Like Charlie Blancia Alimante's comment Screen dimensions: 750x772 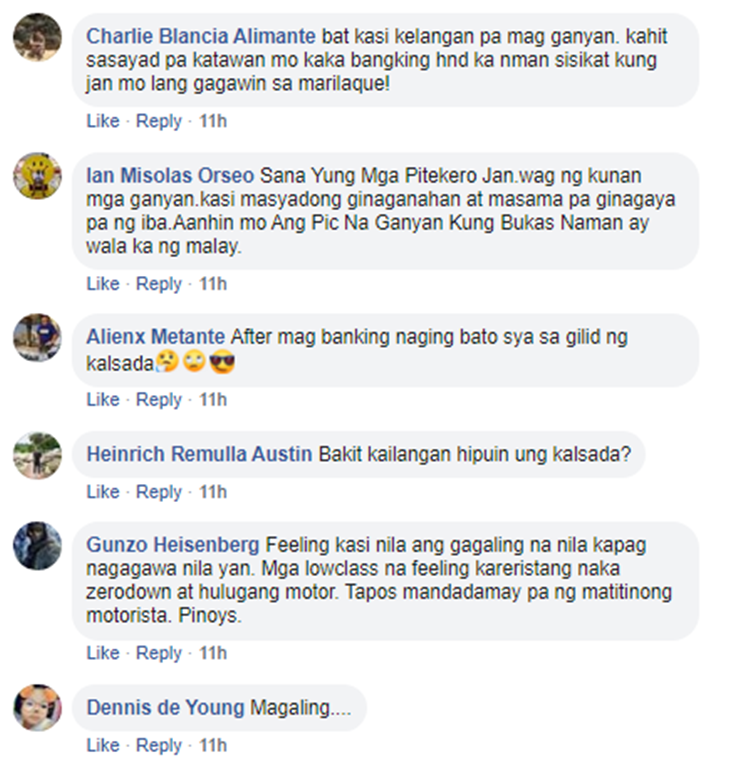point(103,121)
